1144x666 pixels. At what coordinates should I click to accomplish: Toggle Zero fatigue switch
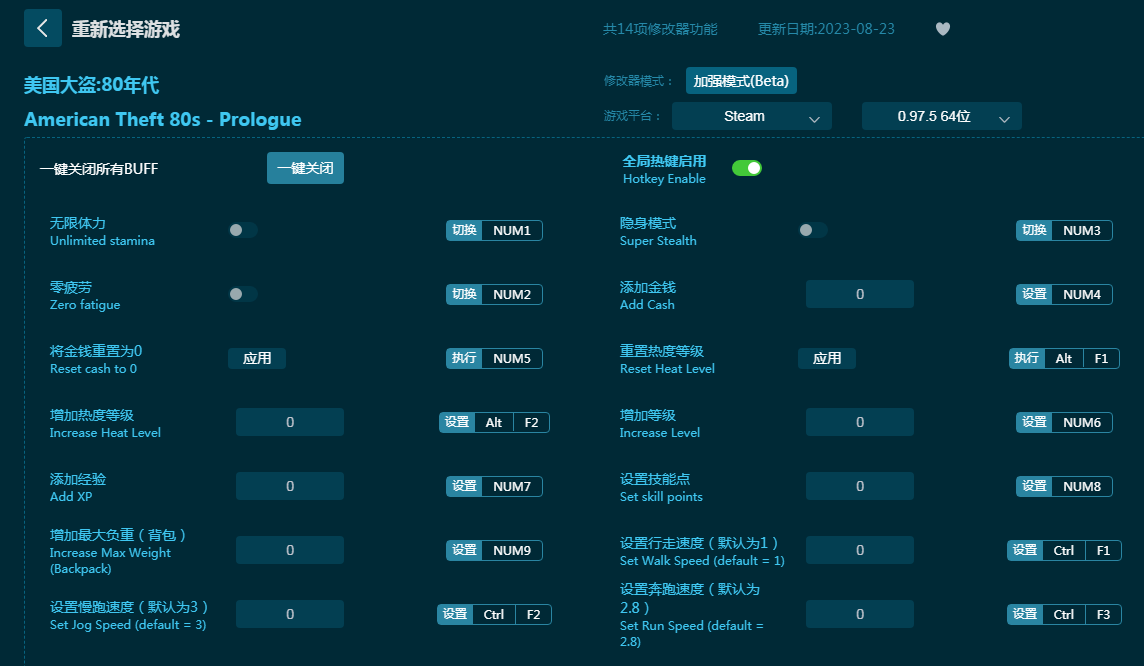tap(243, 294)
